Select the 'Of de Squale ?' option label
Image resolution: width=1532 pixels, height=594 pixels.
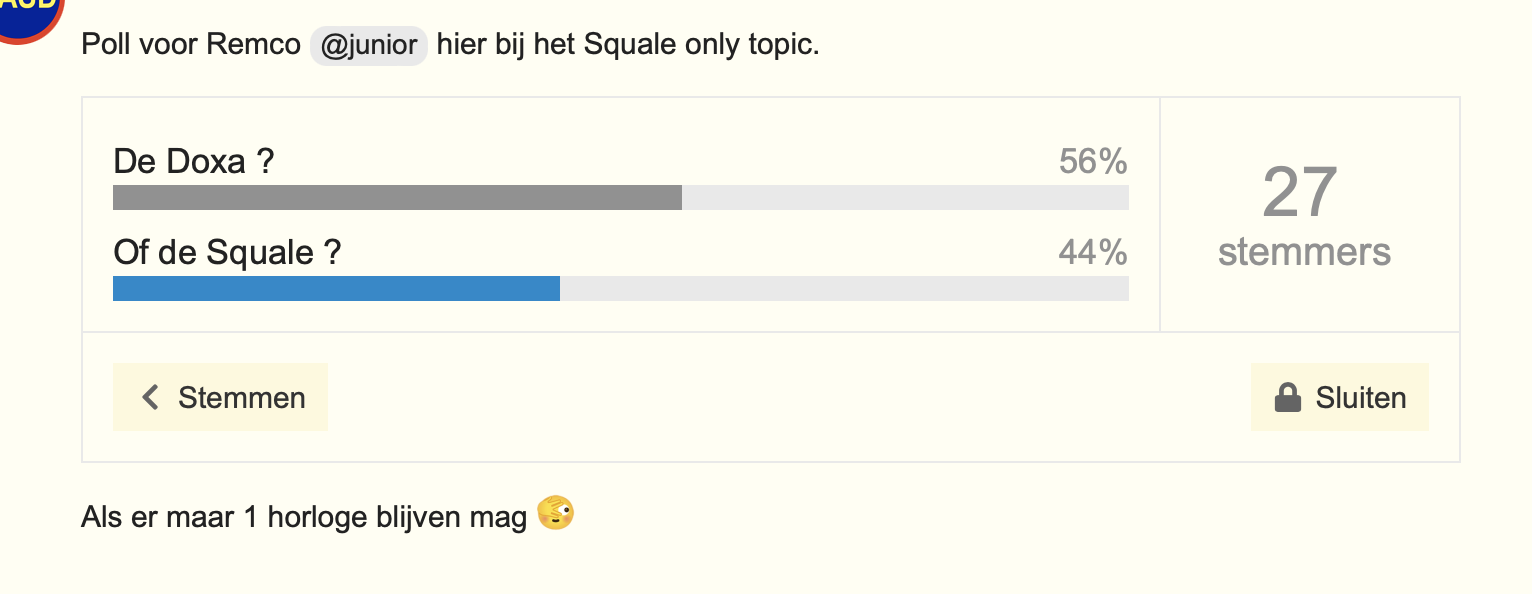227,252
